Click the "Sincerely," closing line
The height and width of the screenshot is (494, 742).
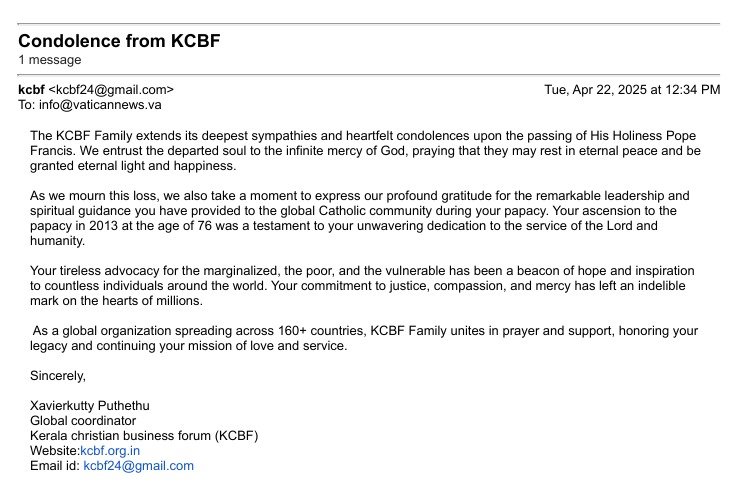coord(58,376)
